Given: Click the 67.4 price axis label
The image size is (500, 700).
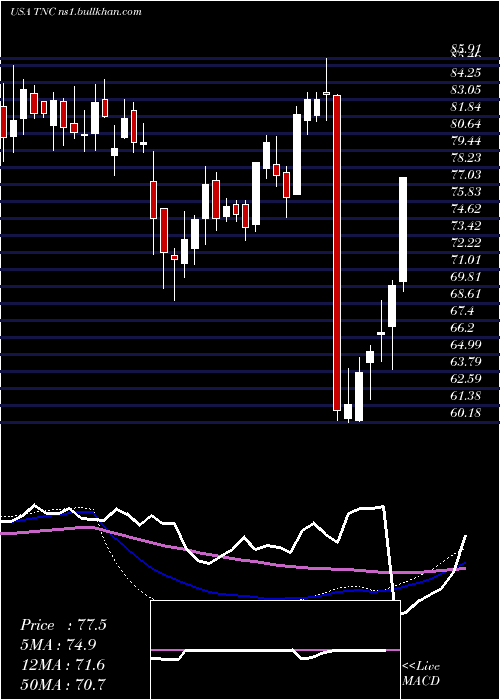Looking at the screenshot, I should 462,310.
